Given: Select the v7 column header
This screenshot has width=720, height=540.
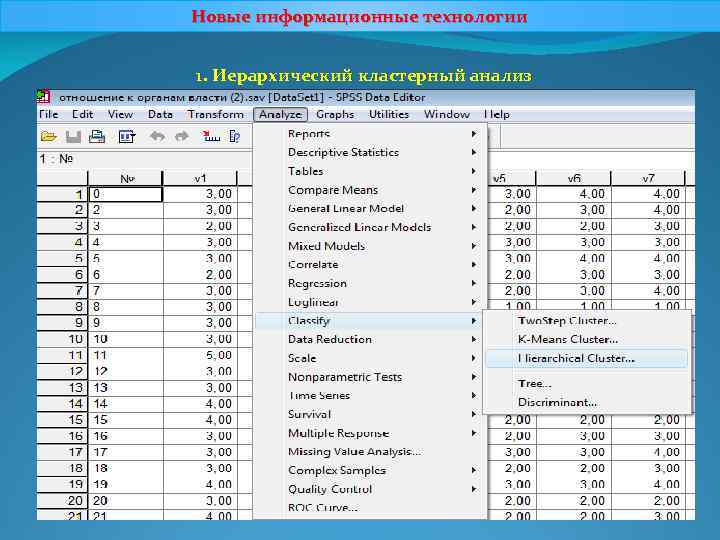Looking at the screenshot, I should 648,179.
